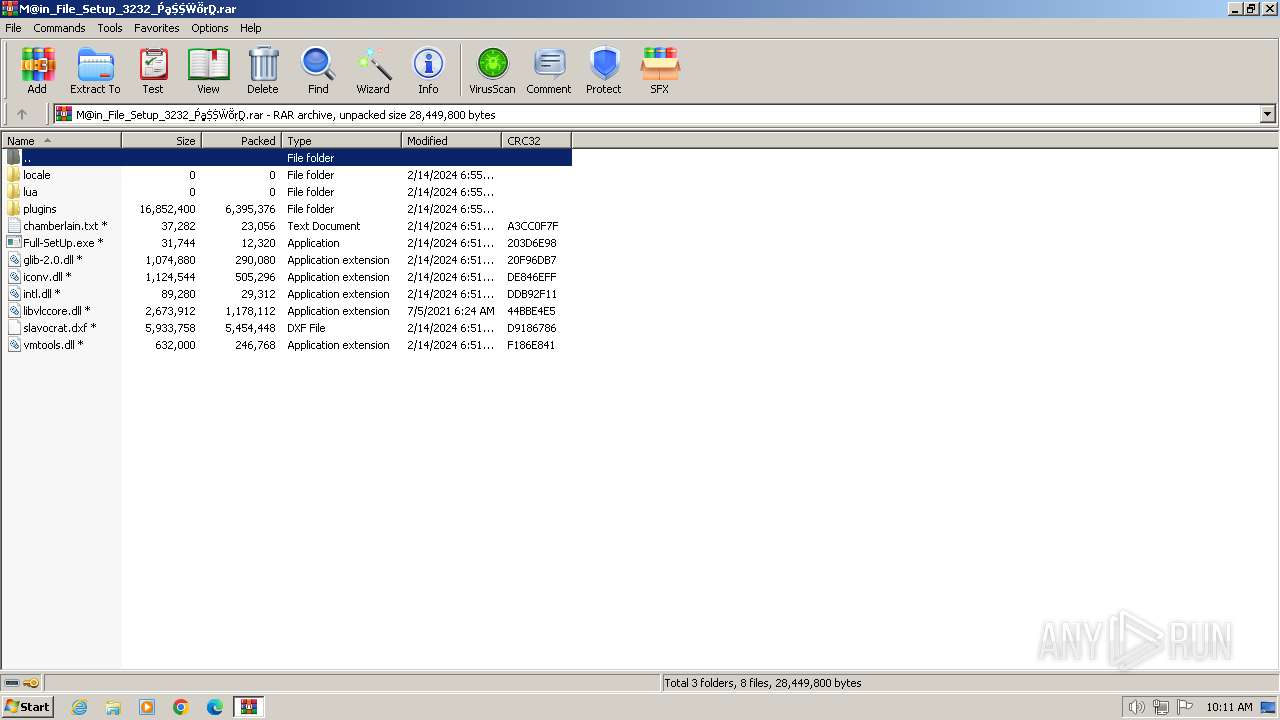Click the Protect shield icon
The width and height of the screenshot is (1280, 720).
[604, 71]
